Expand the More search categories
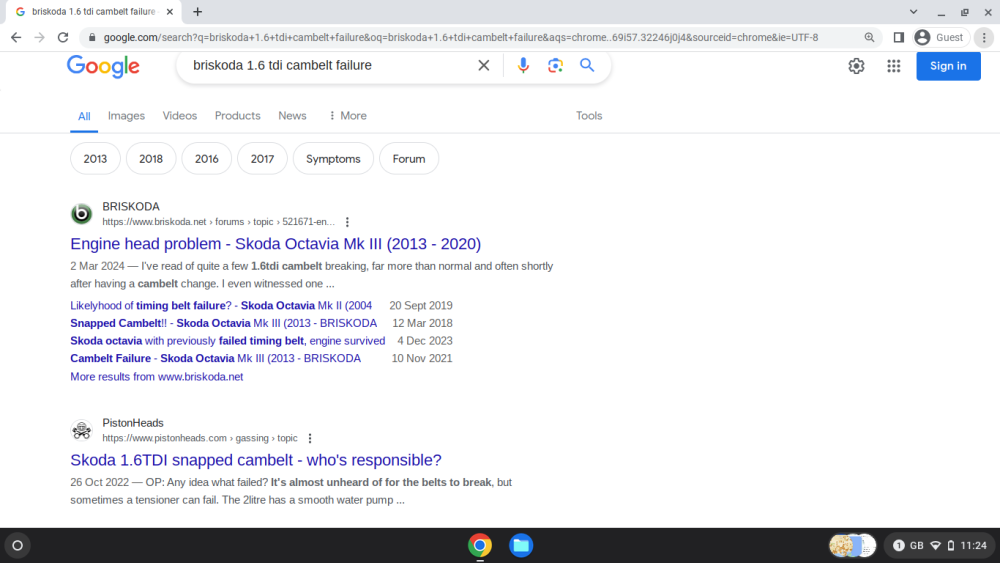This screenshot has width=1000, height=563. point(348,115)
